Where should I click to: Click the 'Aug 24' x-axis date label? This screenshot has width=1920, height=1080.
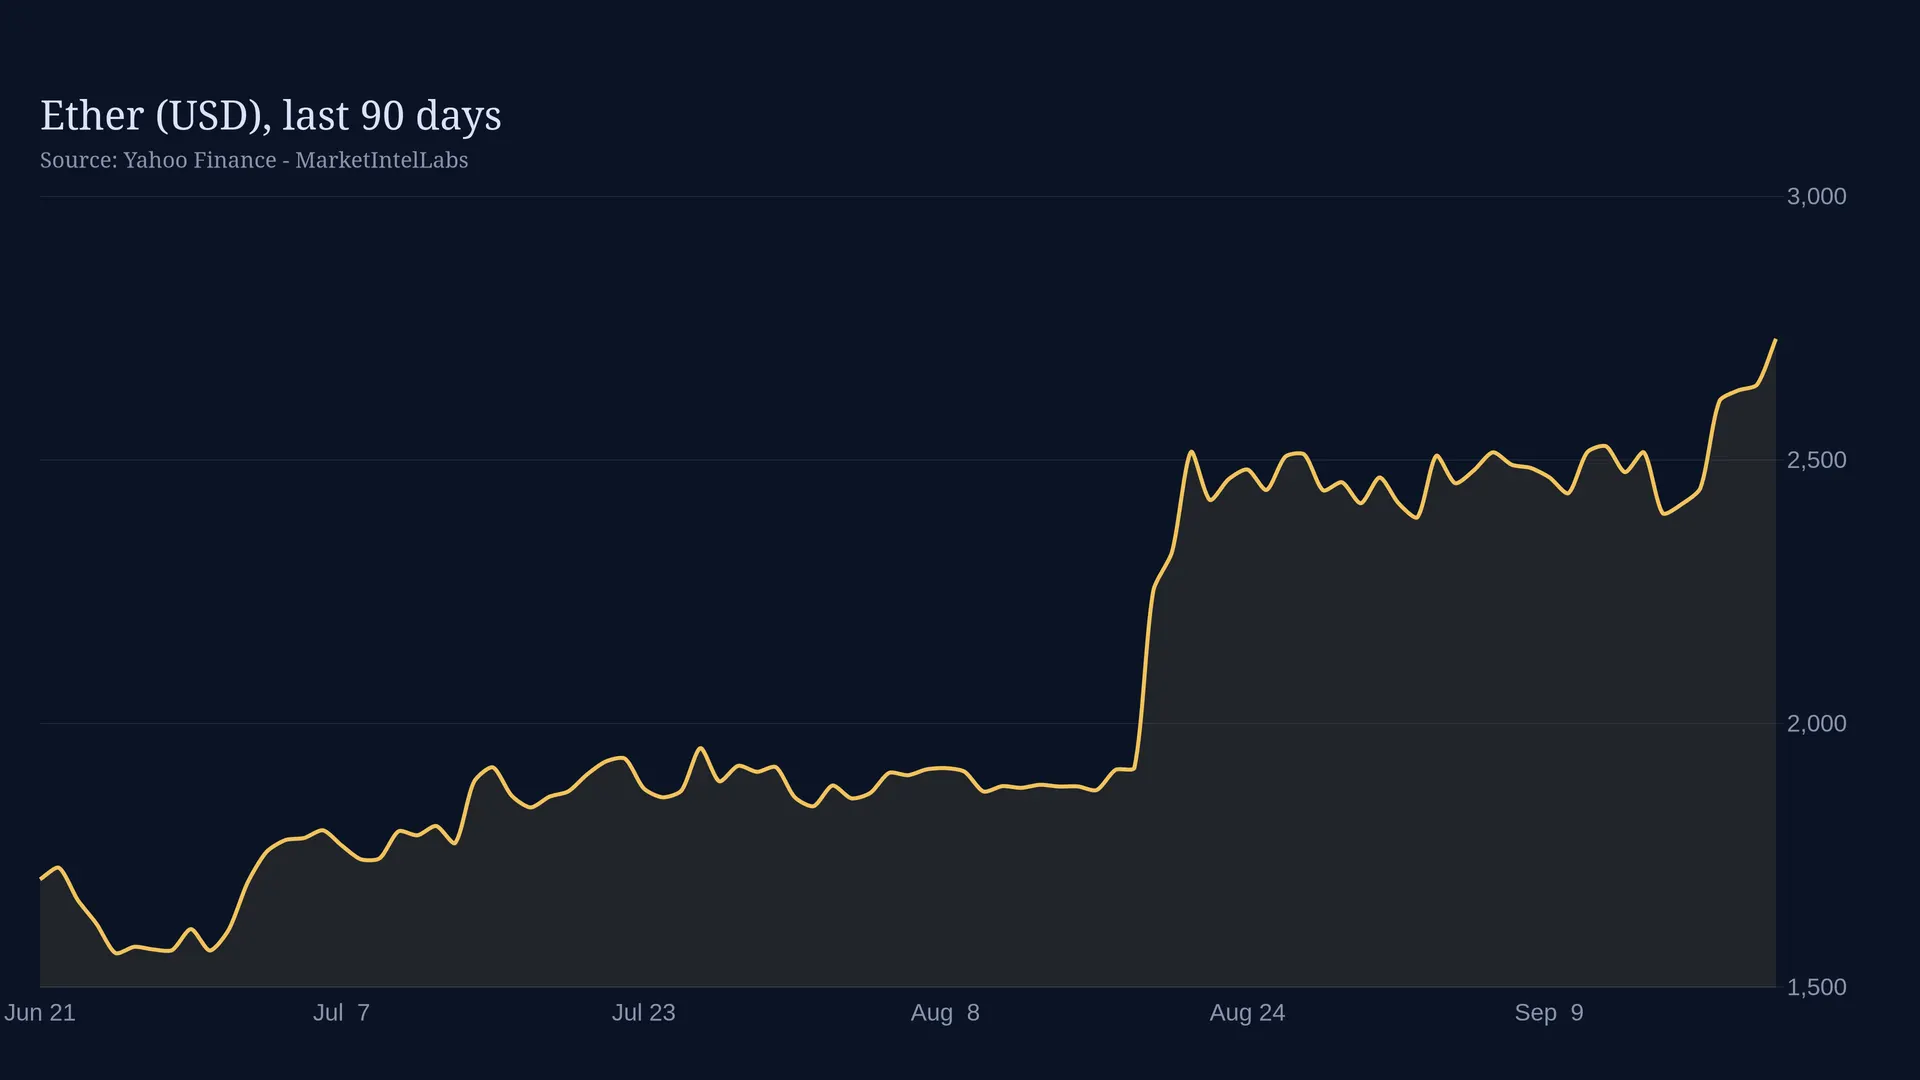pos(1247,1012)
